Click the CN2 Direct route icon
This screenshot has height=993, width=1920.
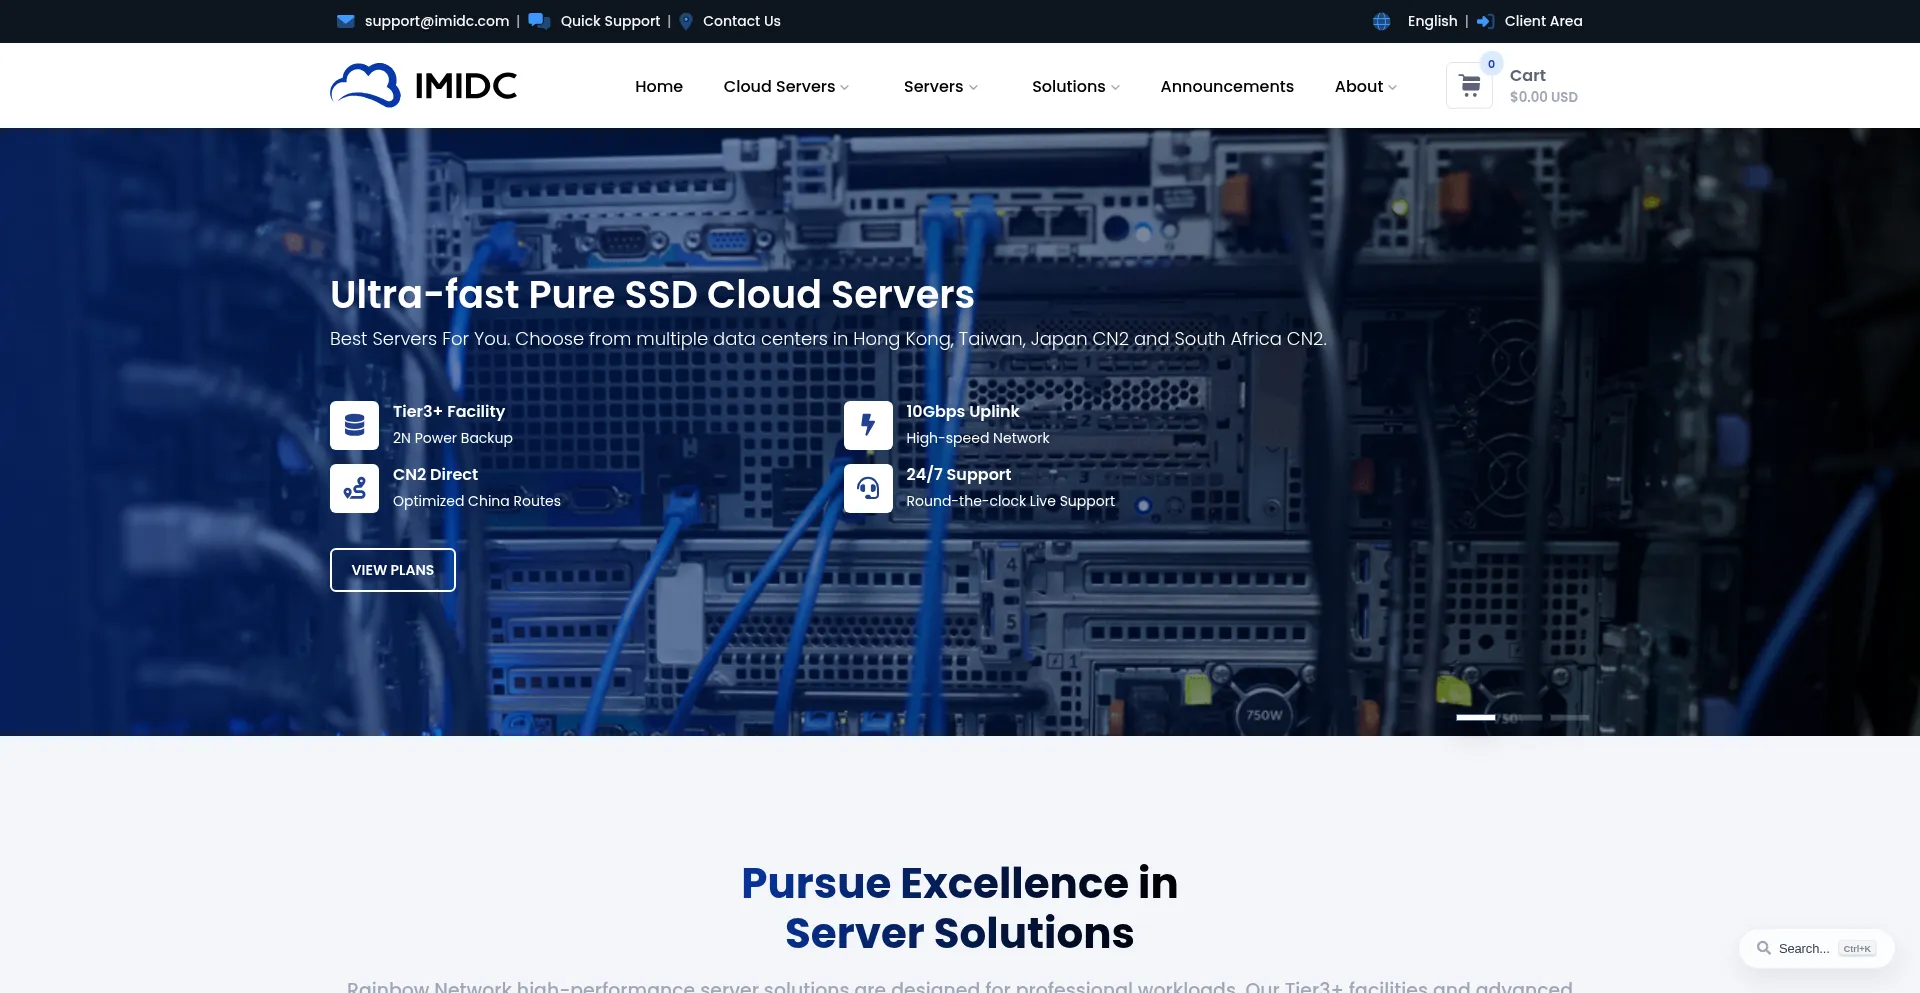click(x=354, y=488)
